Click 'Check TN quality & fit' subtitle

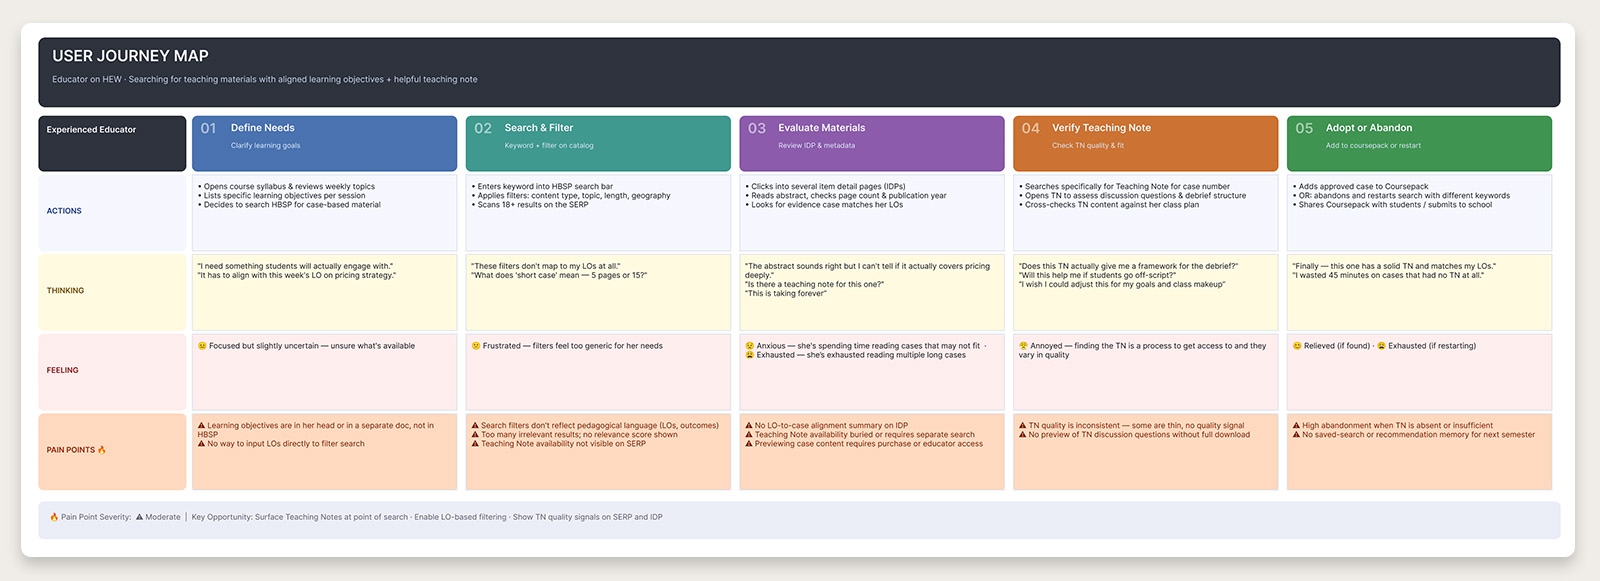tap(1088, 146)
